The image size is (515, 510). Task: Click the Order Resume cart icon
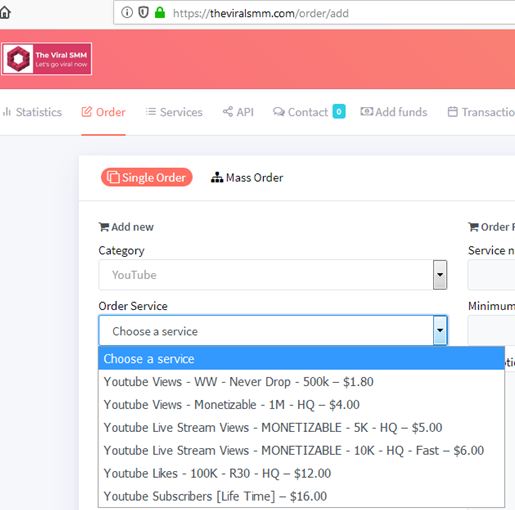click(x=473, y=227)
